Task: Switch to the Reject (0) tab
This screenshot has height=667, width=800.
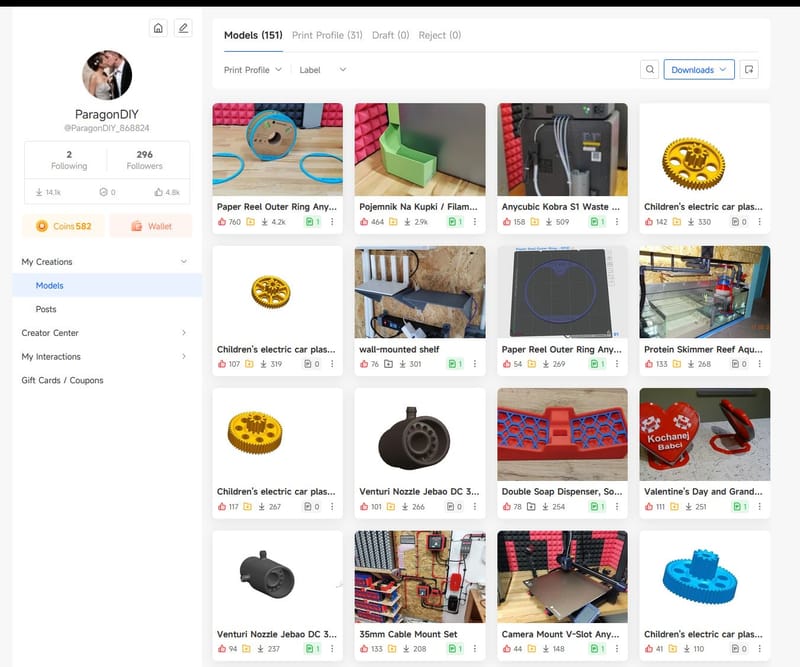Action: 440,35
